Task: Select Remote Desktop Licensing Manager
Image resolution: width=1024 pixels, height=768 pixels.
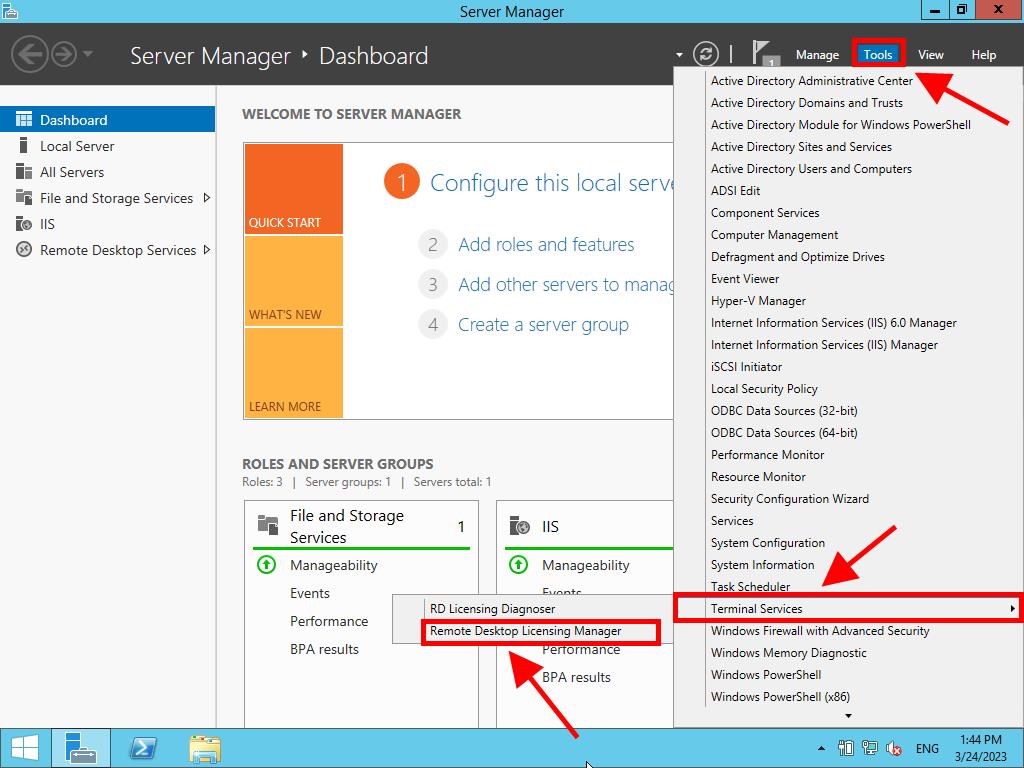Action: (526, 631)
